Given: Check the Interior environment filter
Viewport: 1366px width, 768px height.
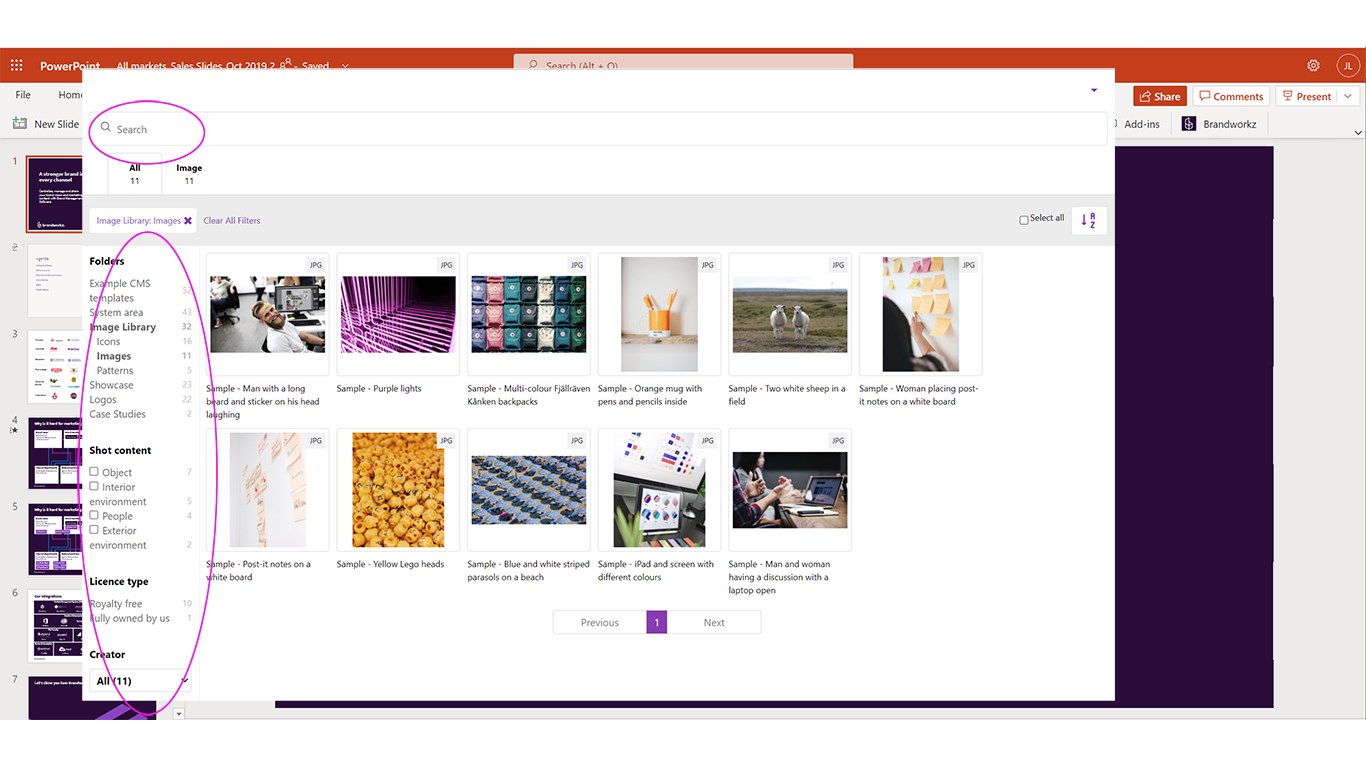Looking at the screenshot, I should 94,486.
